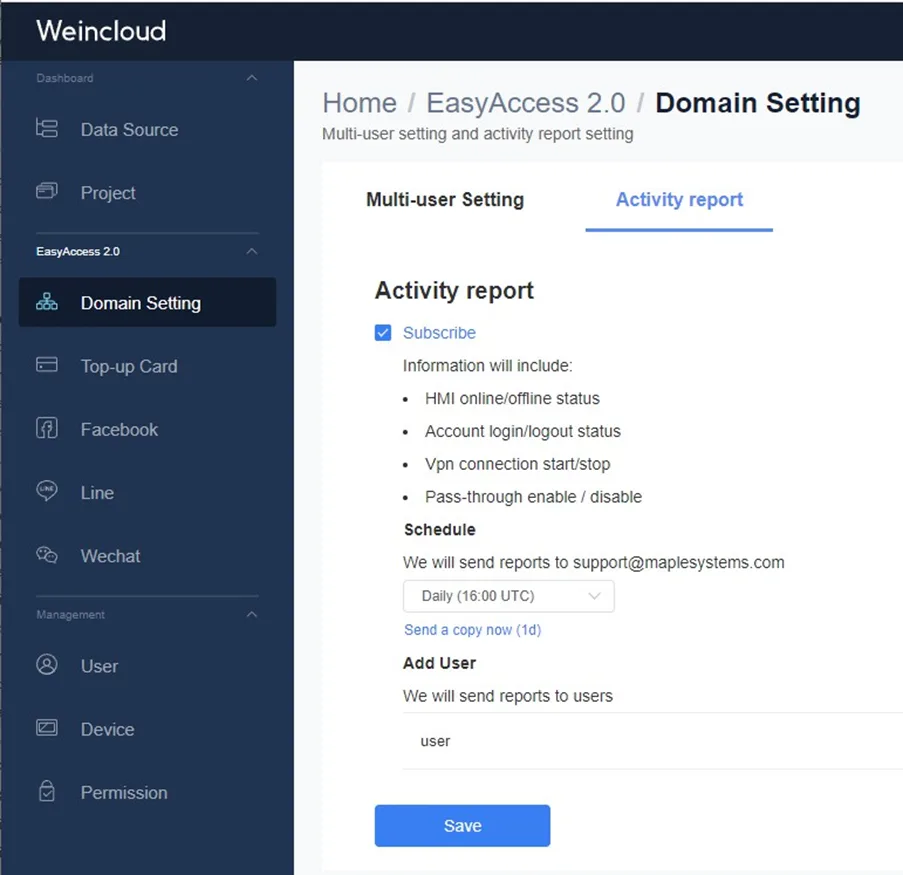The width and height of the screenshot is (903, 875).
Task: Collapse the Dashboard section chevron
Action: (252, 78)
